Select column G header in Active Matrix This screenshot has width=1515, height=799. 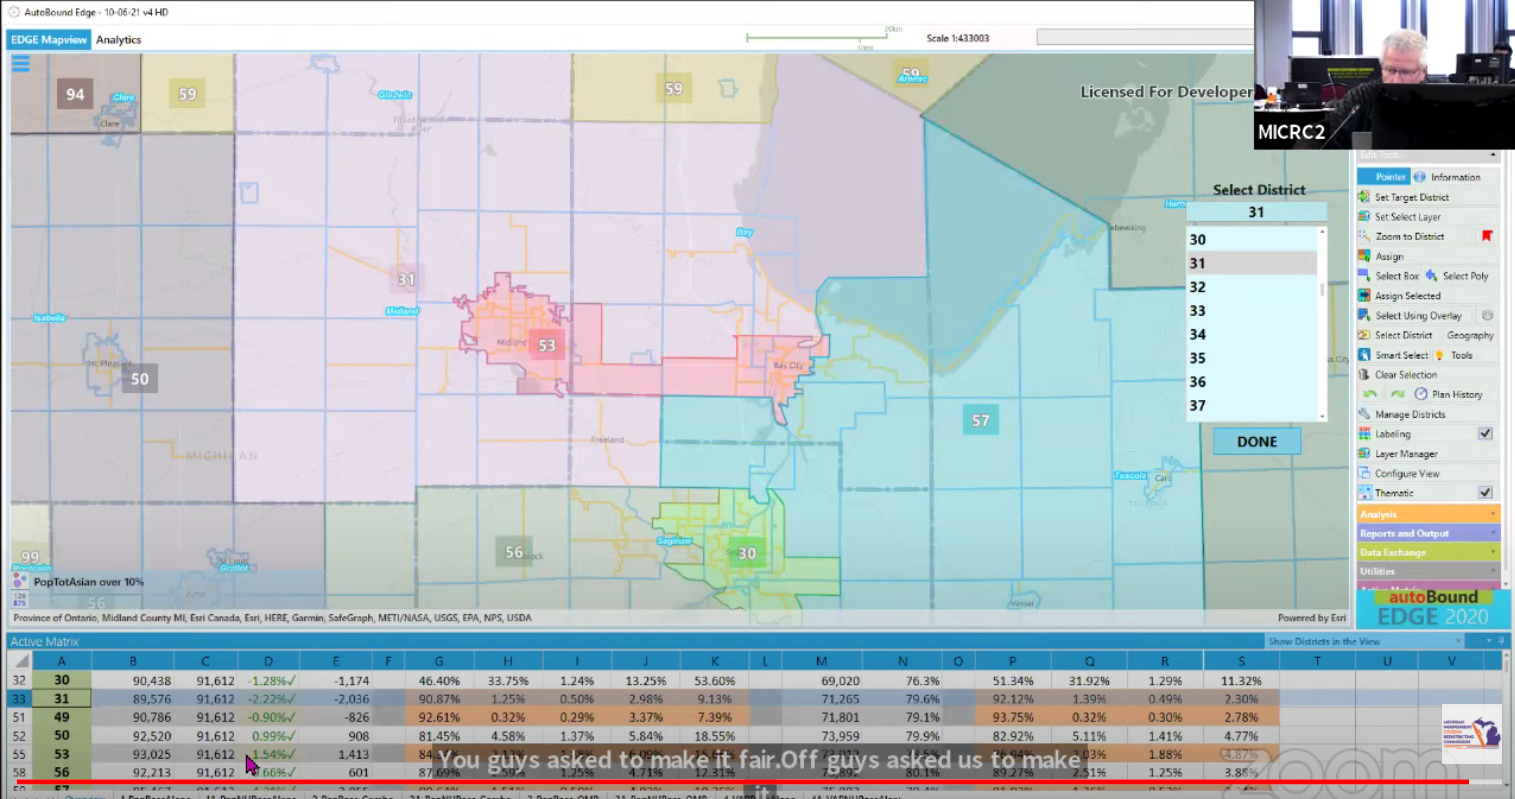point(439,661)
